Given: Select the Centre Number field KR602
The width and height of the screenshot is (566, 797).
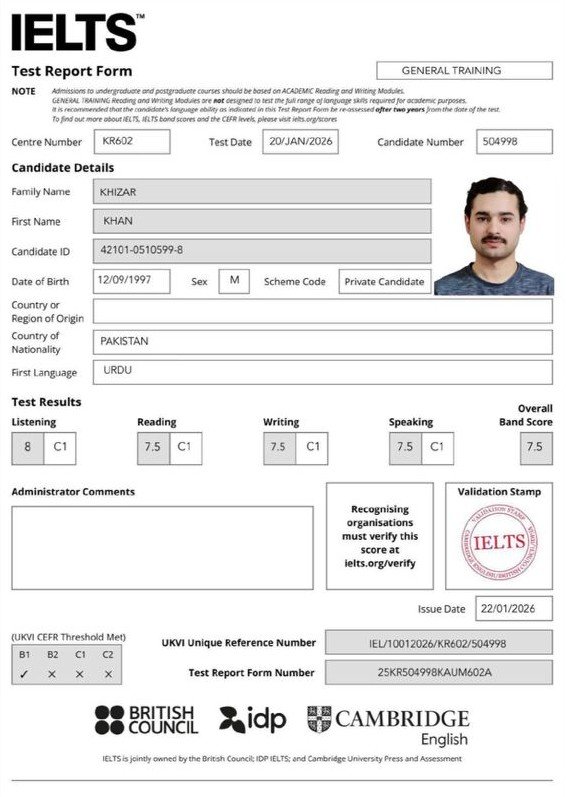Looking at the screenshot, I should tap(132, 142).
